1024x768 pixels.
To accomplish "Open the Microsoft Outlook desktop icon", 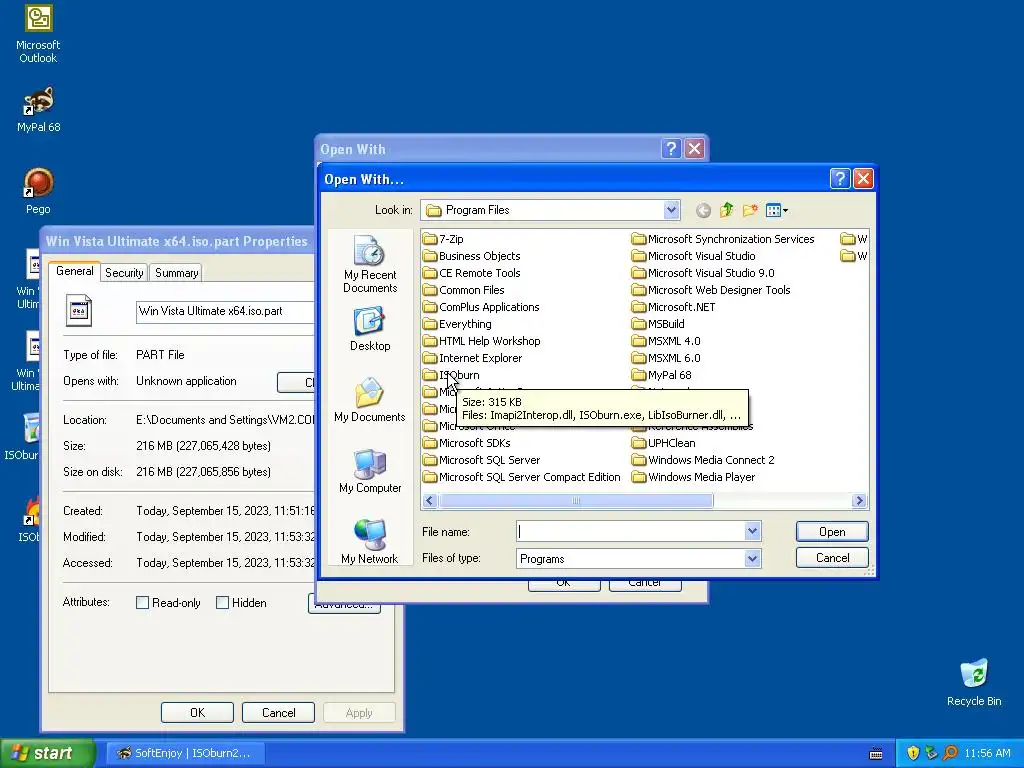I will click(38, 34).
